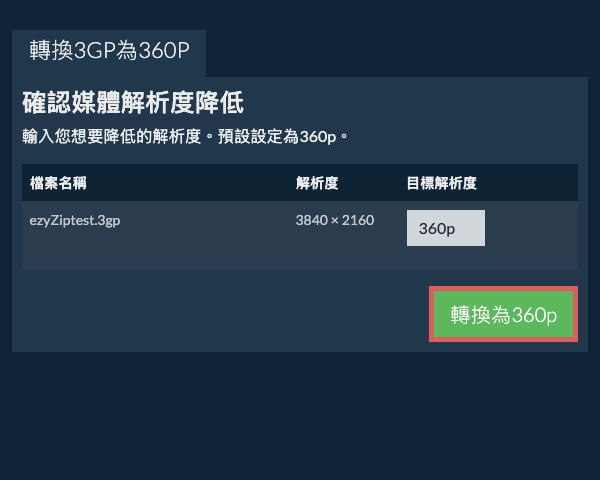The height and width of the screenshot is (480, 600).
Task: Click the dialog title about lowering resolution
Action: pyautogui.click(x=133, y=103)
